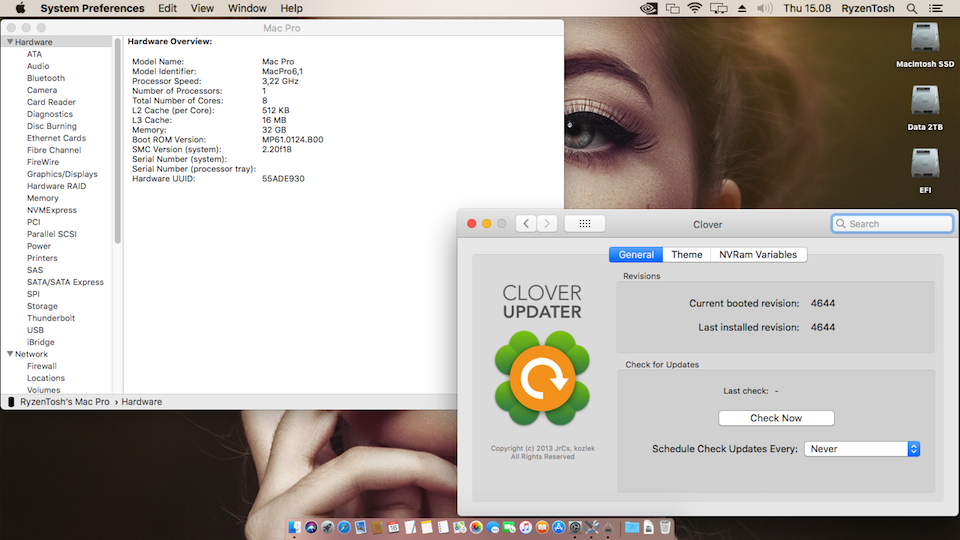This screenshot has width=960, height=540.
Task: Click the NVIDIA eye menu bar icon
Action: pyautogui.click(x=648, y=9)
